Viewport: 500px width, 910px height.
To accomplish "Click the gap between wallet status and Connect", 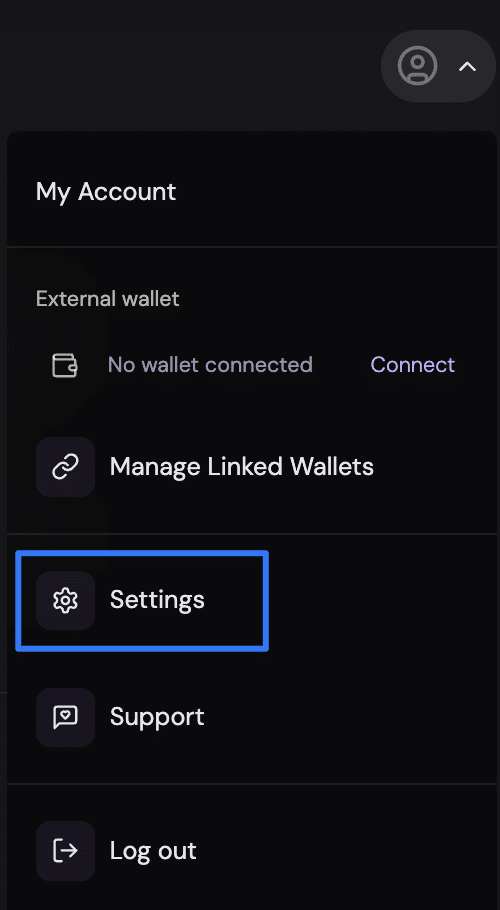I will [342, 364].
